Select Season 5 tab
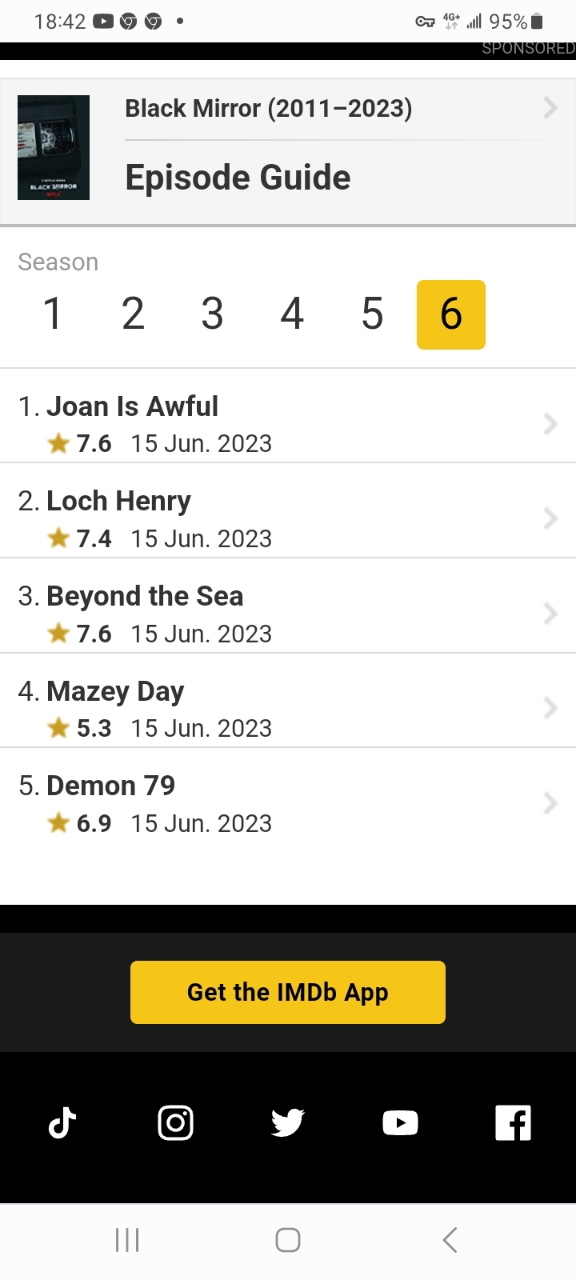The image size is (576, 1280). pyautogui.click(x=372, y=315)
